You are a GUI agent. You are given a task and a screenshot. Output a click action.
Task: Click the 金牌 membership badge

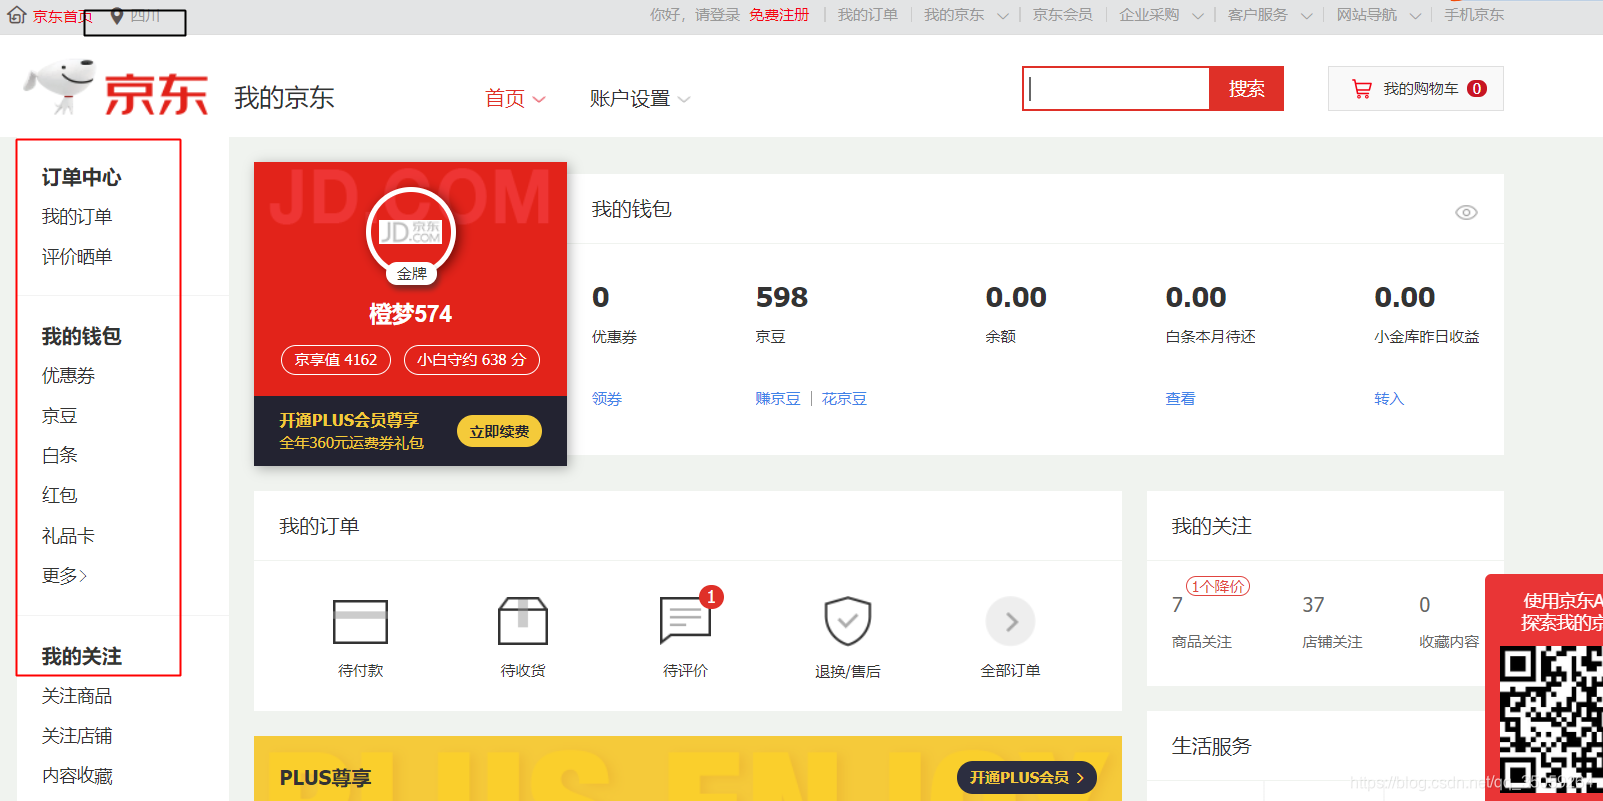(x=412, y=273)
